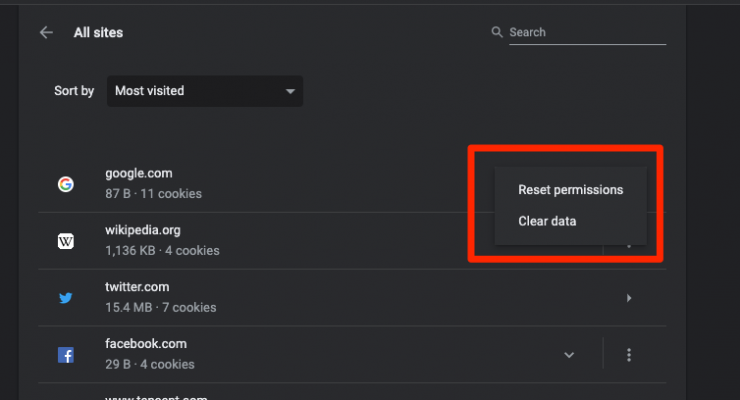Click the twitter.com site name
This screenshot has height=400, width=740.
(137, 287)
